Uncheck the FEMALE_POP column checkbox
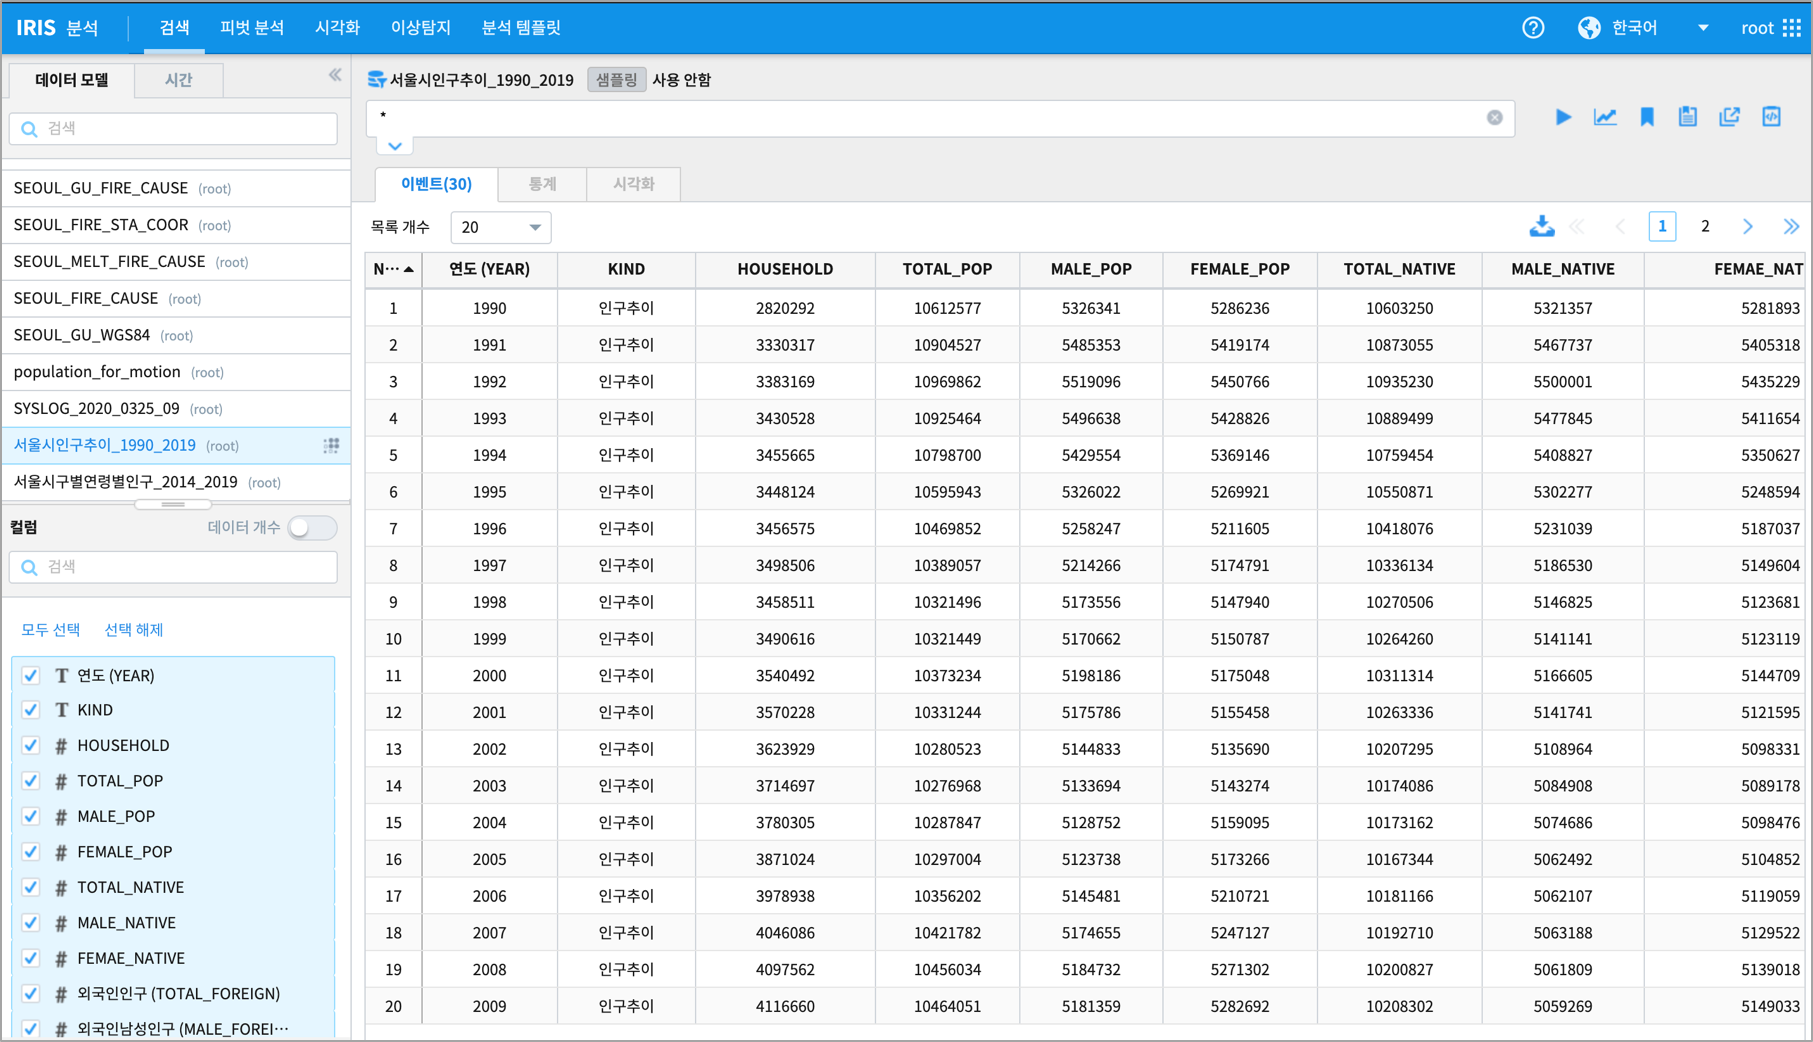The height and width of the screenshot is (1042, 1813). (31, 852)
